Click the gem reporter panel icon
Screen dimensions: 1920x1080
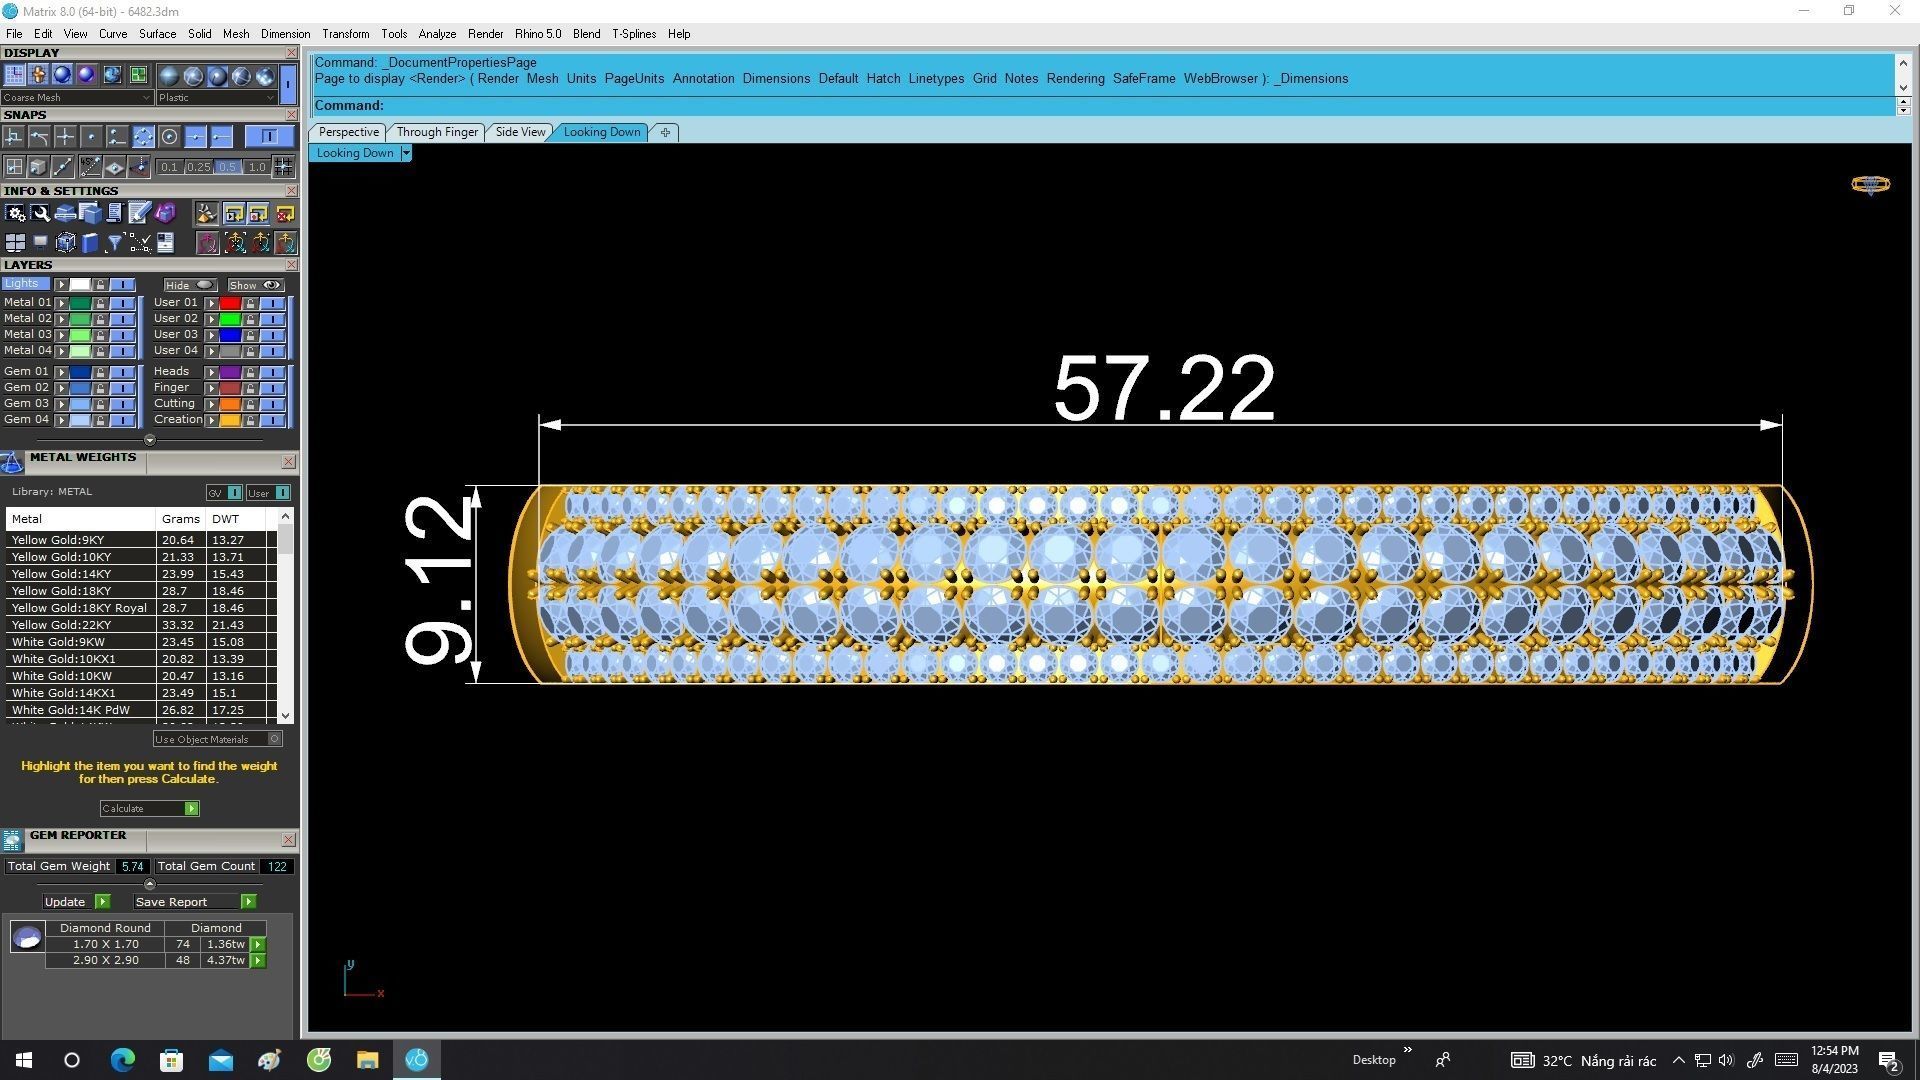pyautogui.click(x=12, y=840)
